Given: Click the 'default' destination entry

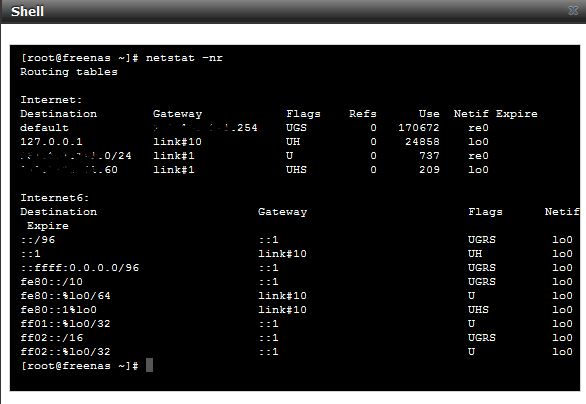Looking at the screenshot, I should [44, 128].
